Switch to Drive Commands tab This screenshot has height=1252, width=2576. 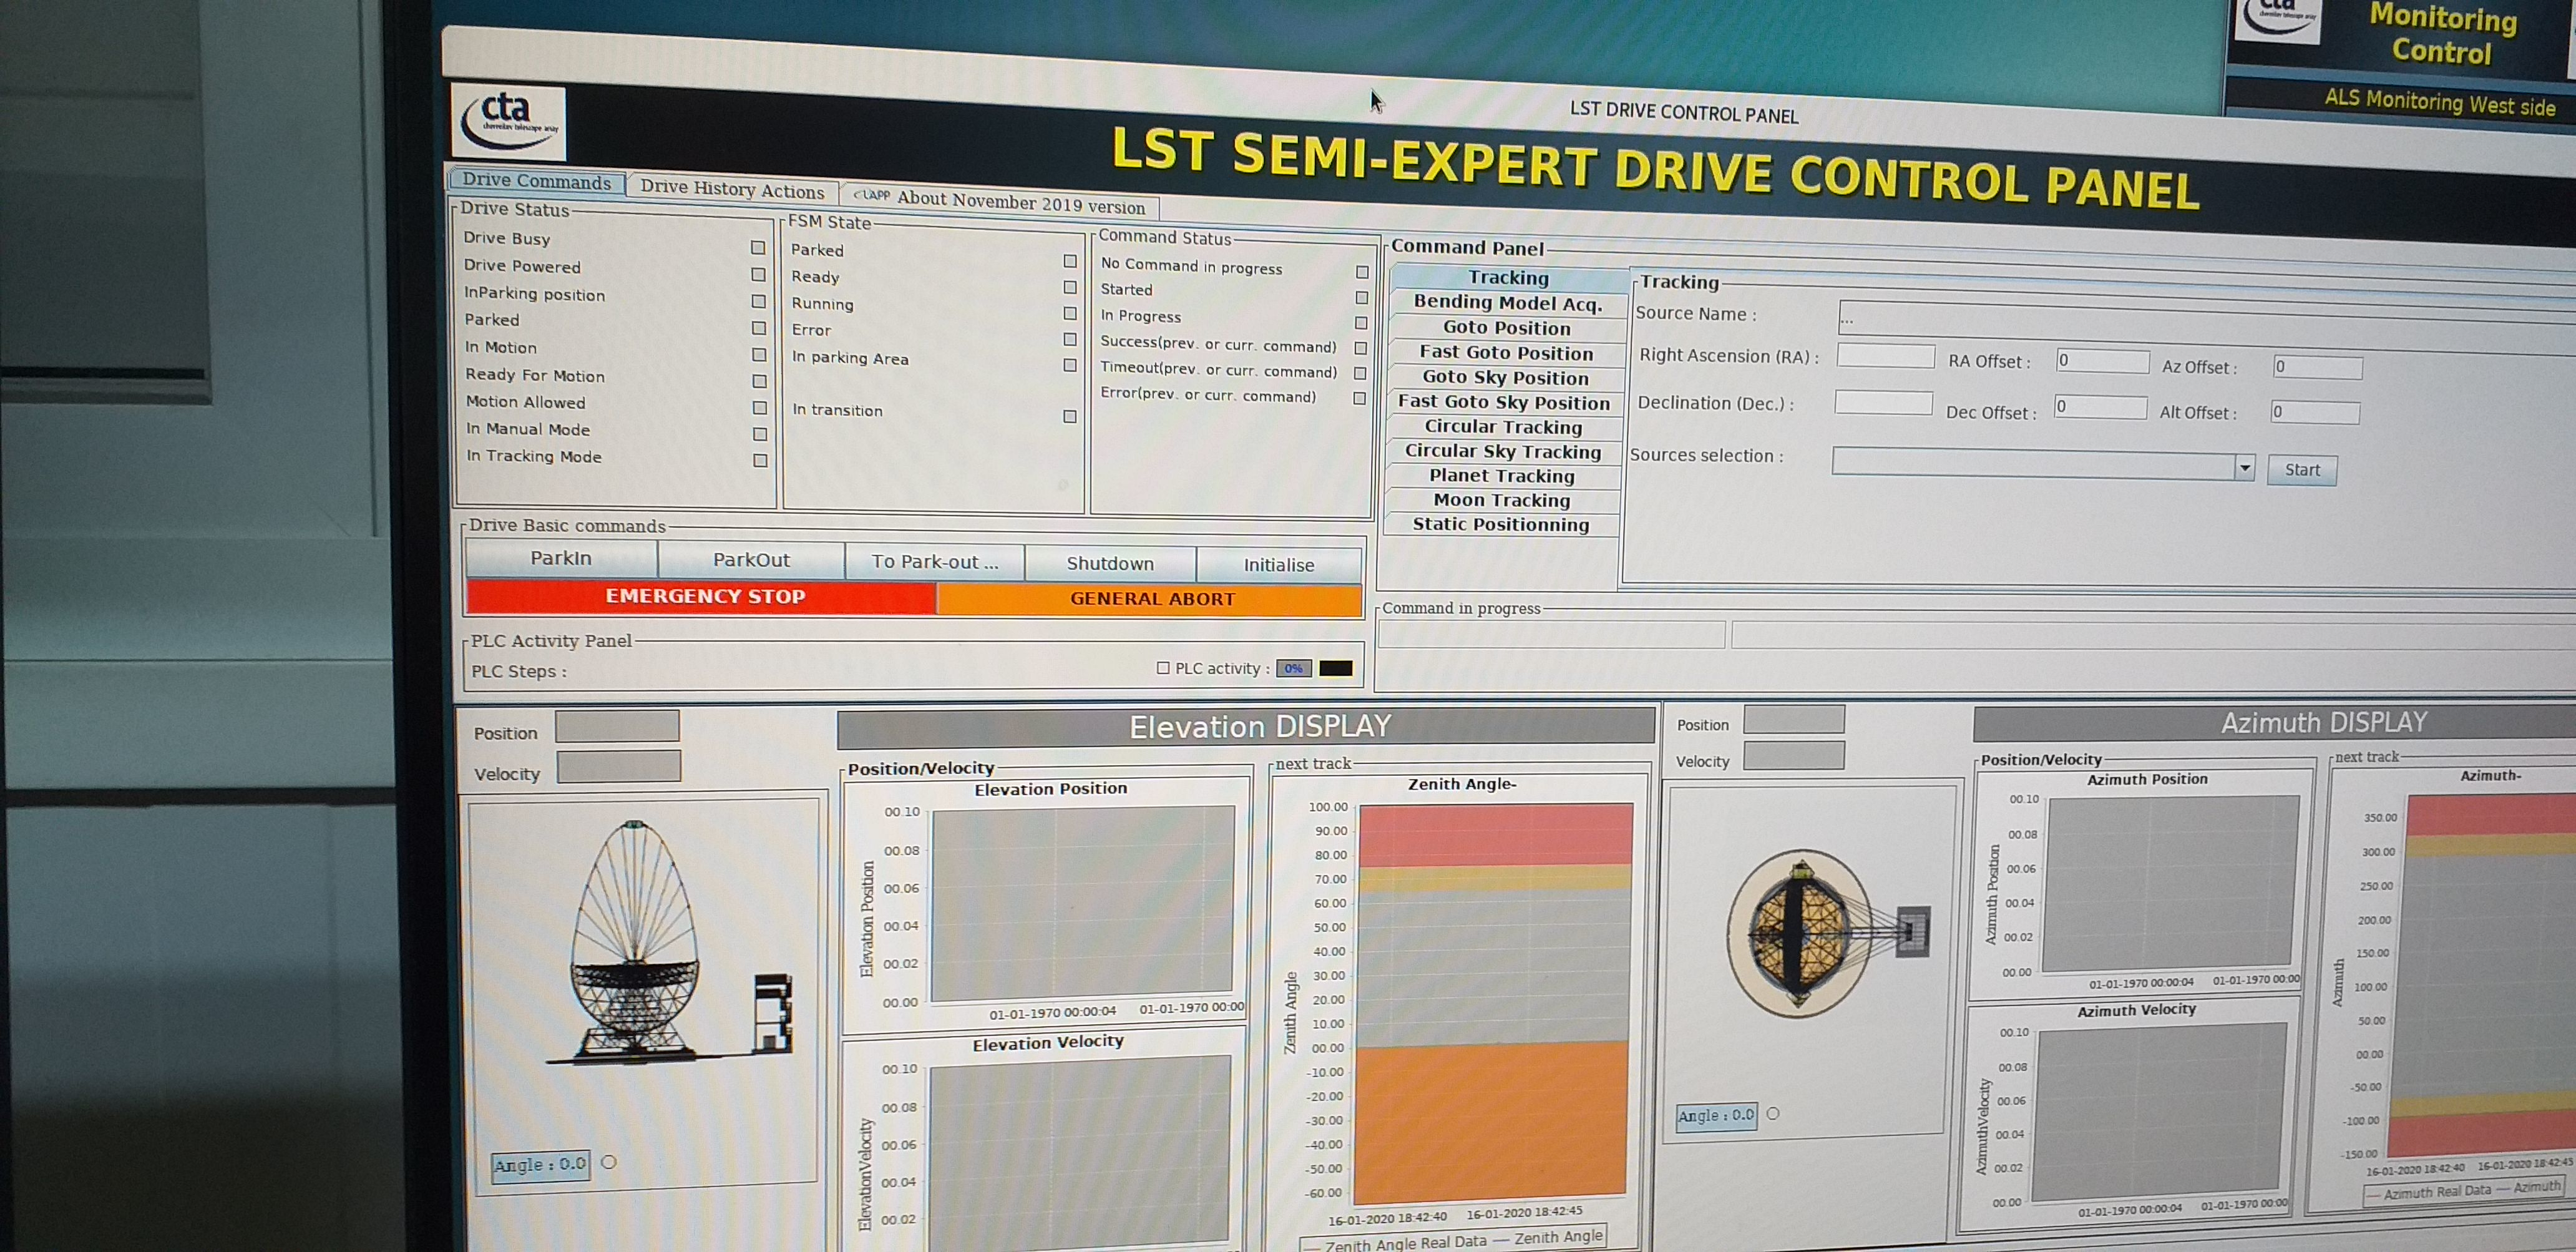pos(537,181)
